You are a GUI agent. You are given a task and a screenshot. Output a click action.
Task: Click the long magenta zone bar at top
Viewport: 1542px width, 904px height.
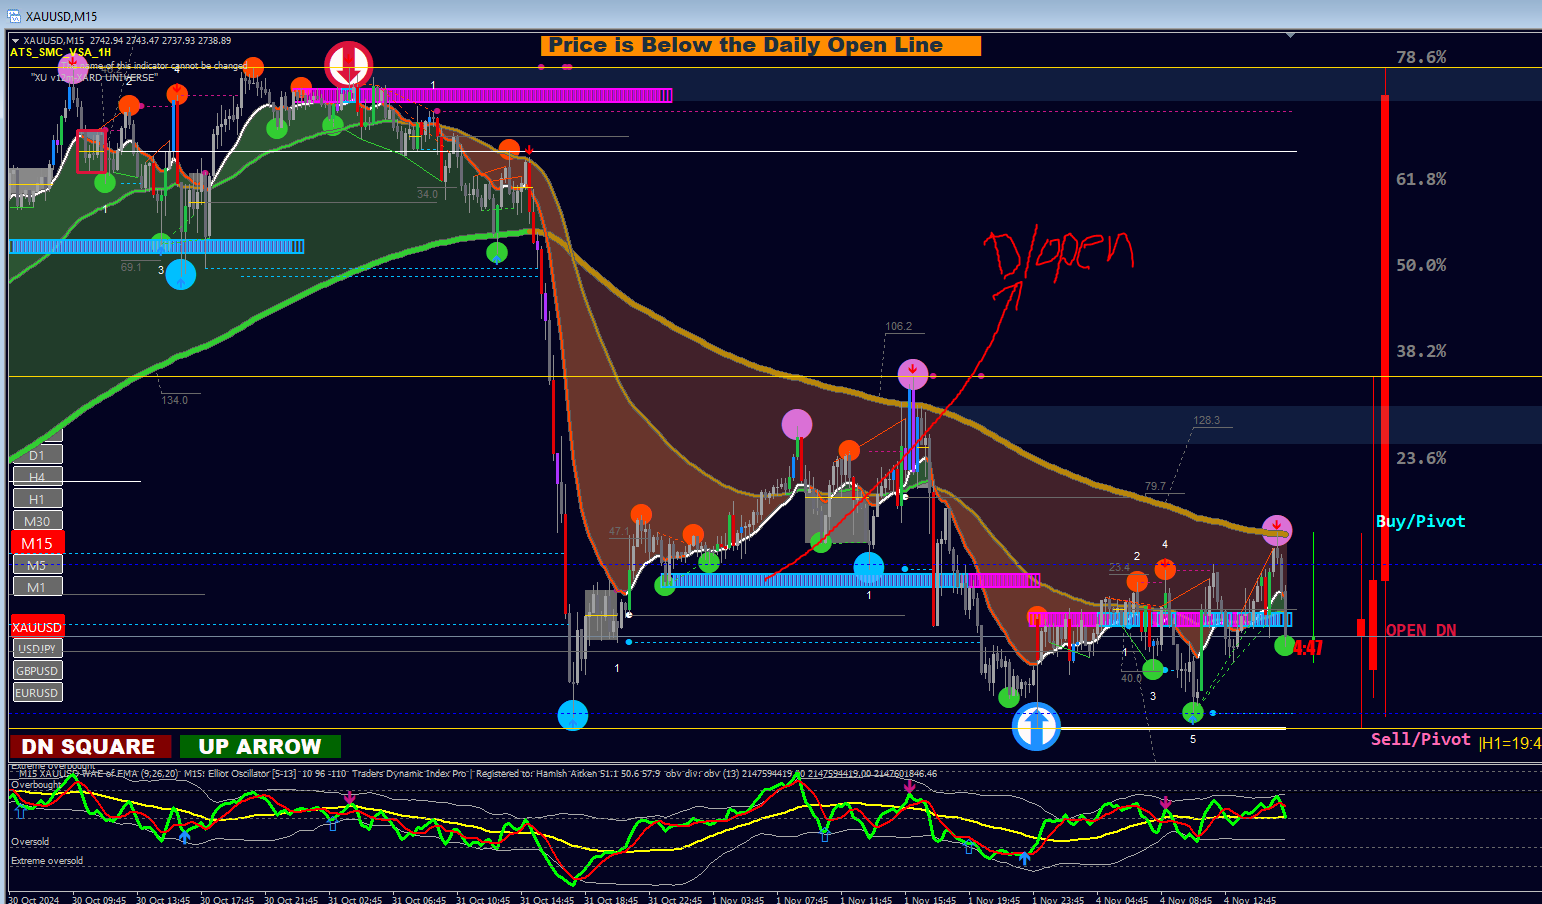tap(516, 95)
